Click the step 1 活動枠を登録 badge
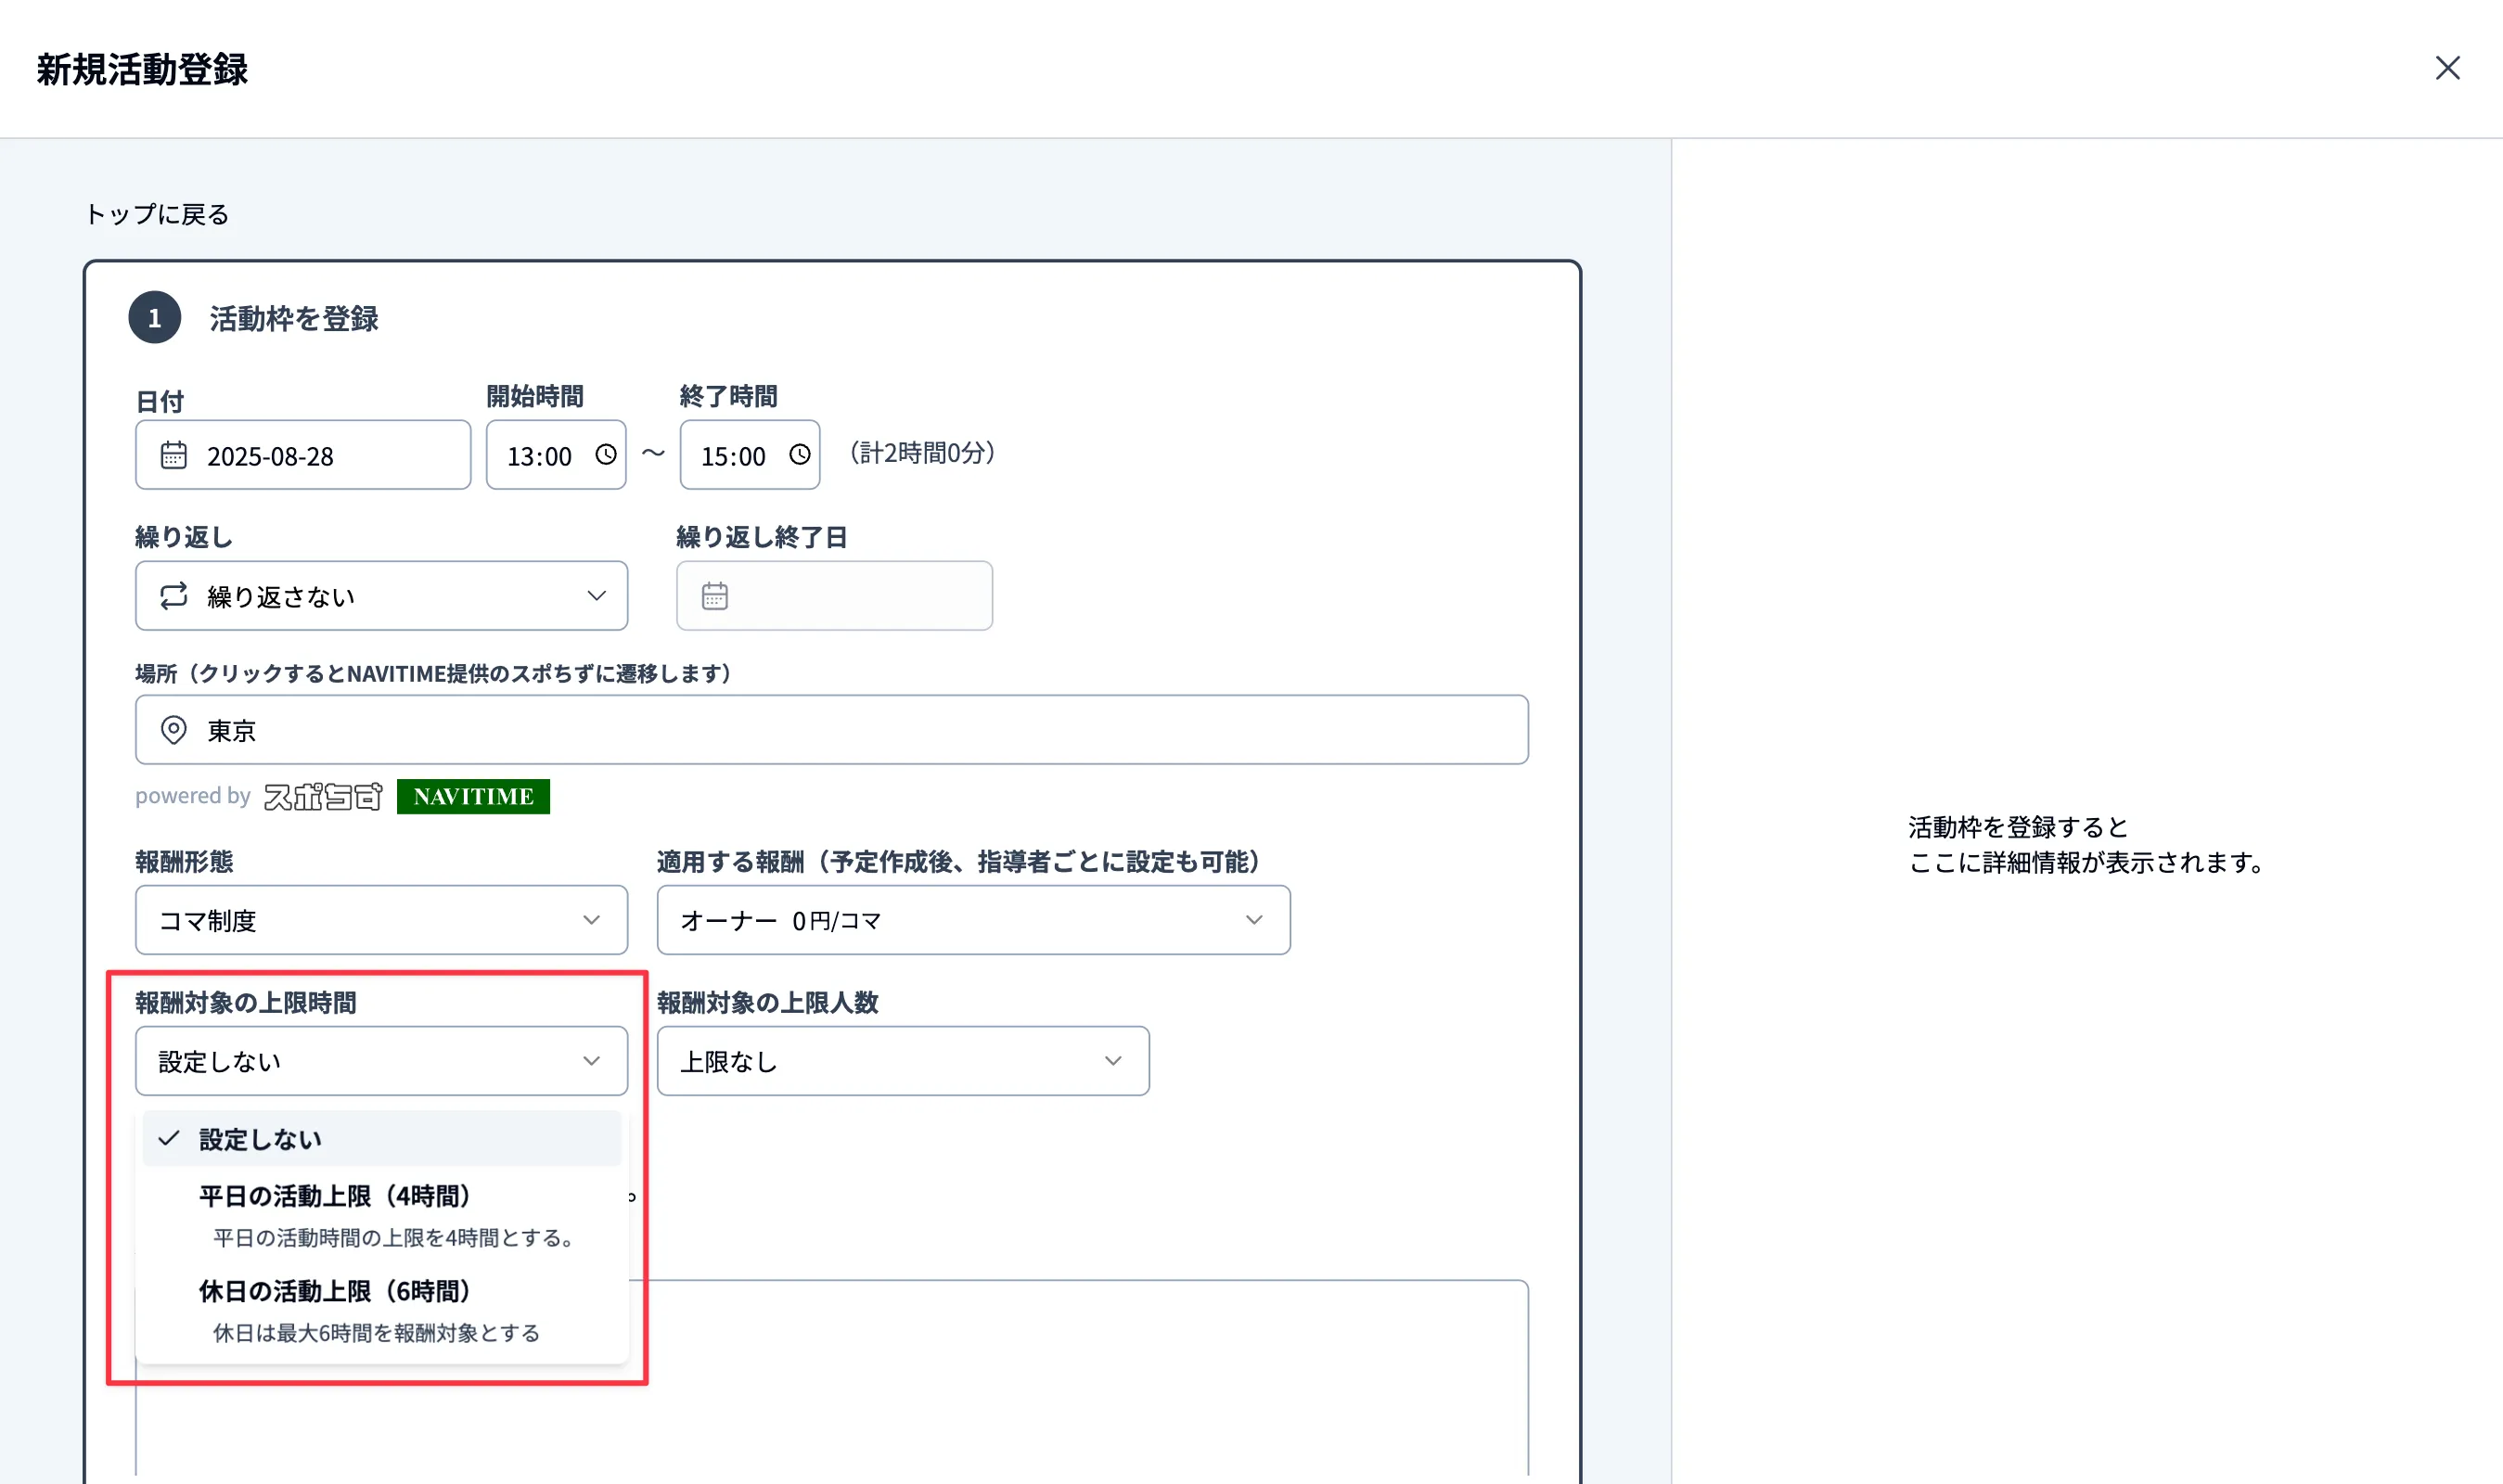This screenshot has height=1484, width=2503. coord(155,318)
